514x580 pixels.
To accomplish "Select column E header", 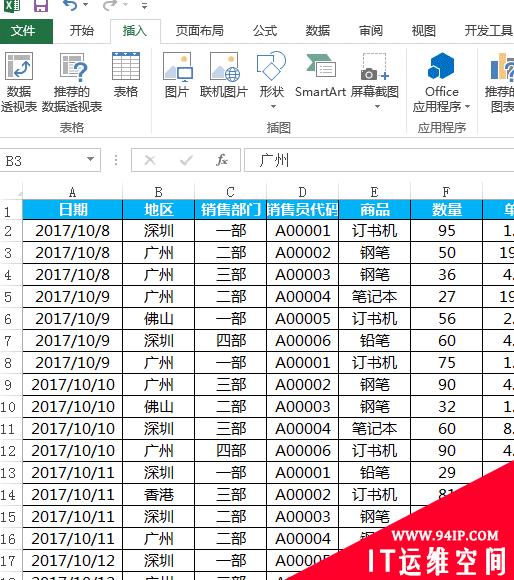I will [374, 192].
